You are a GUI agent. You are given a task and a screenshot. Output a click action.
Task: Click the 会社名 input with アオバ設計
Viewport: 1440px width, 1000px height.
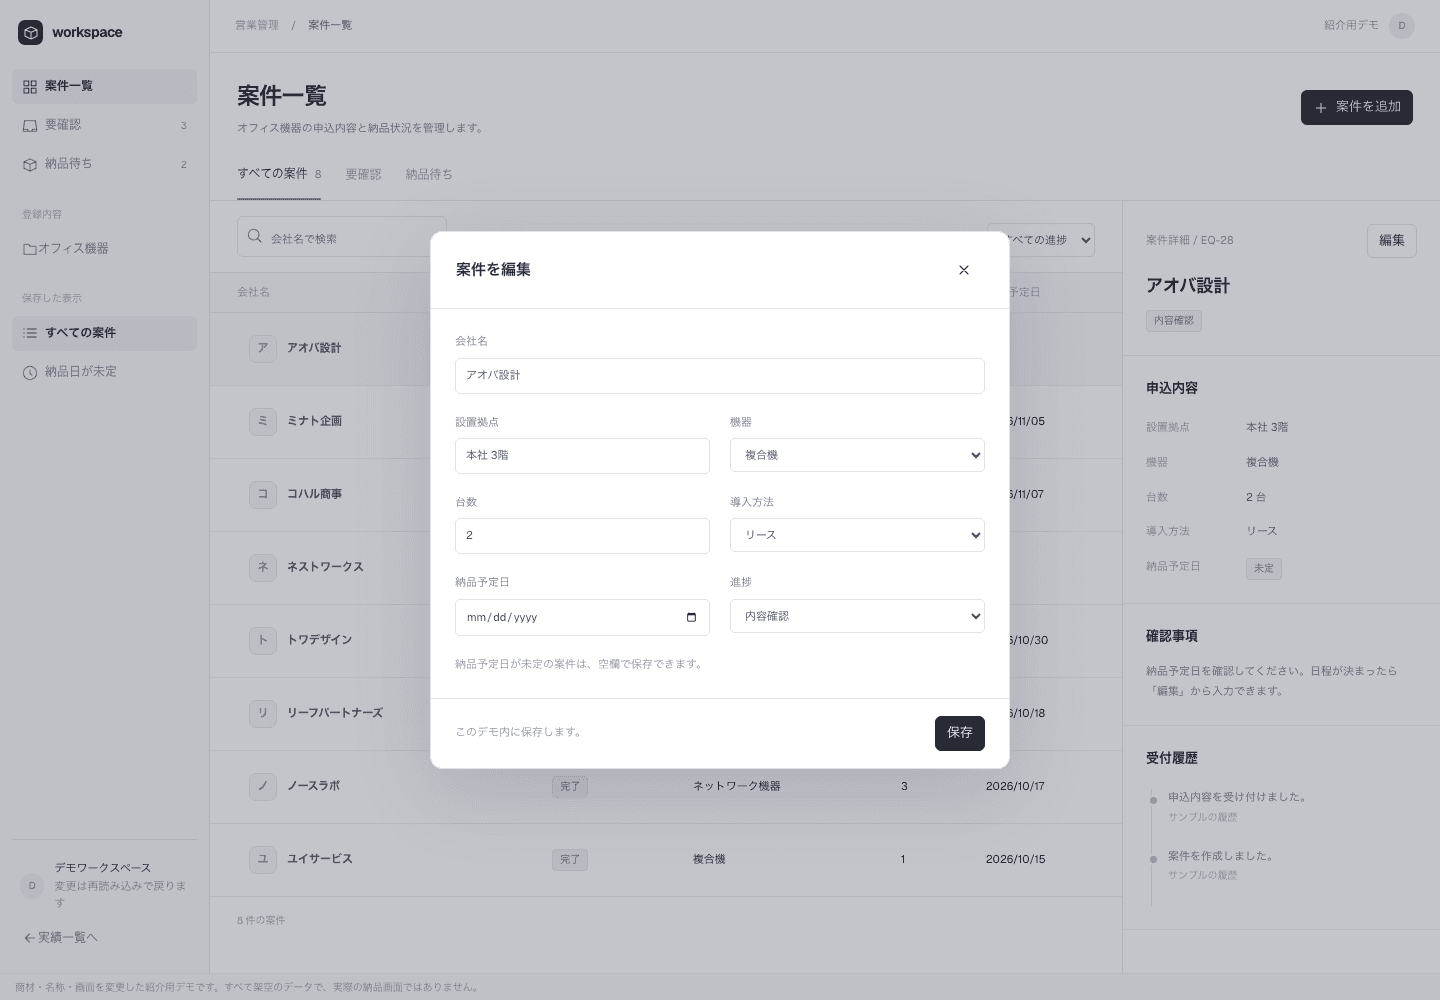pos(720,376)
